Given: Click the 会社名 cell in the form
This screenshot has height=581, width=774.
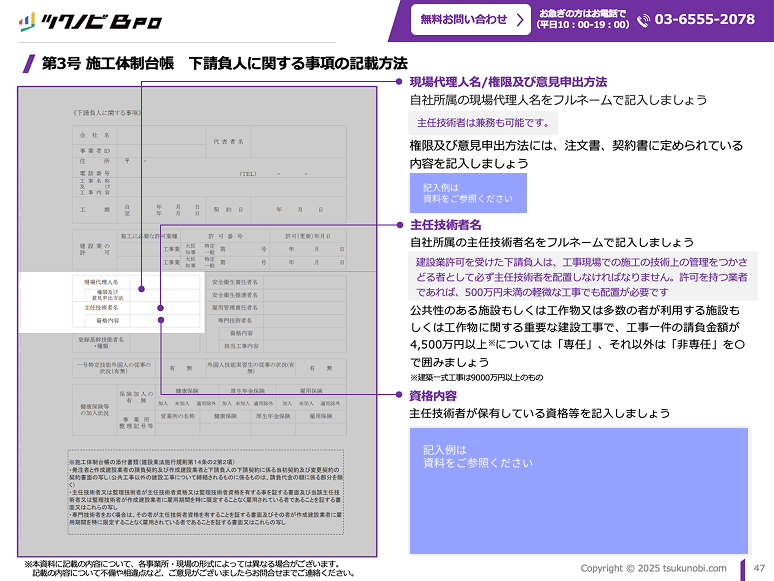Looking at the screenshot, I should (95, 135).
